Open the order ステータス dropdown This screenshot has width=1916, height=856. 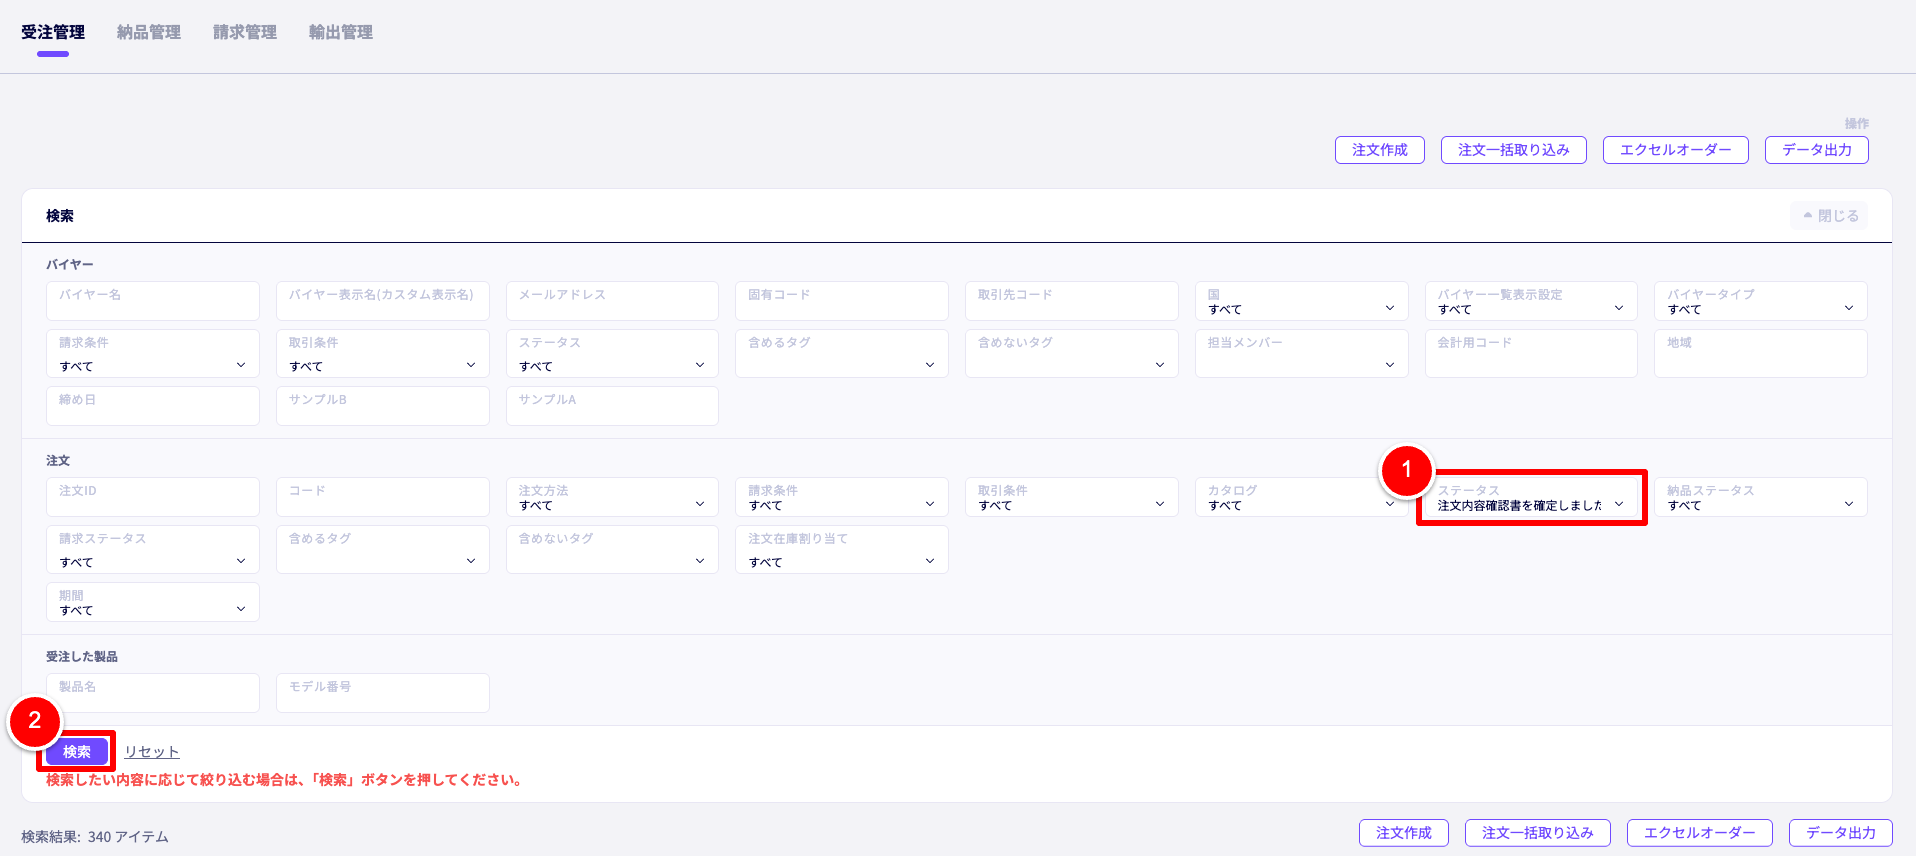[1530, 498]
